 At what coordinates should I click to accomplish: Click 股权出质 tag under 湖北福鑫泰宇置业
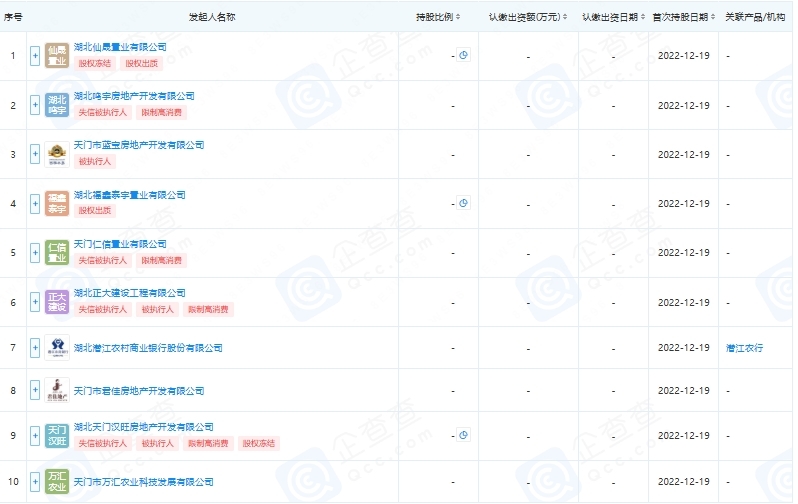(x=95, y=210)
